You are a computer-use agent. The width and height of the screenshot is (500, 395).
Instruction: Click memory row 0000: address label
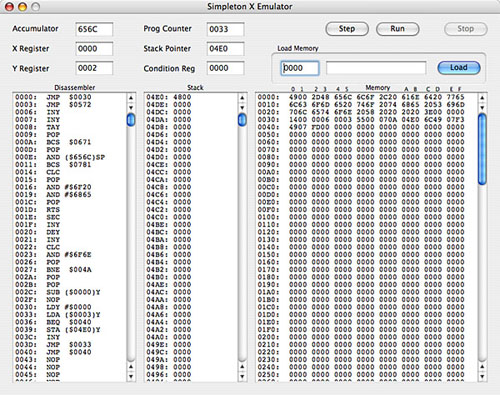pyautogui.click(x=268, y=97)
